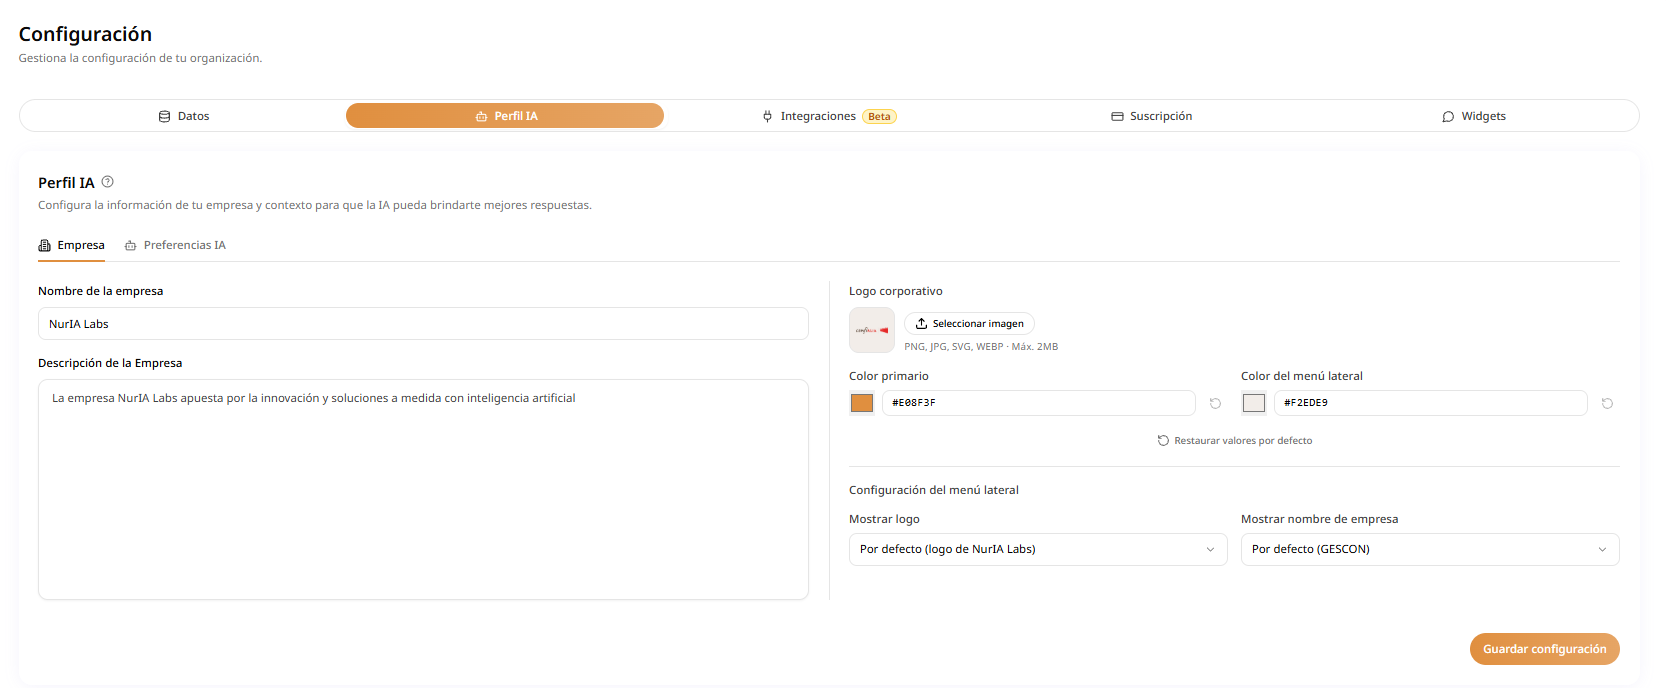Open the Datos tab
This screenshot has height=688, width=1666.
point(184,116)
